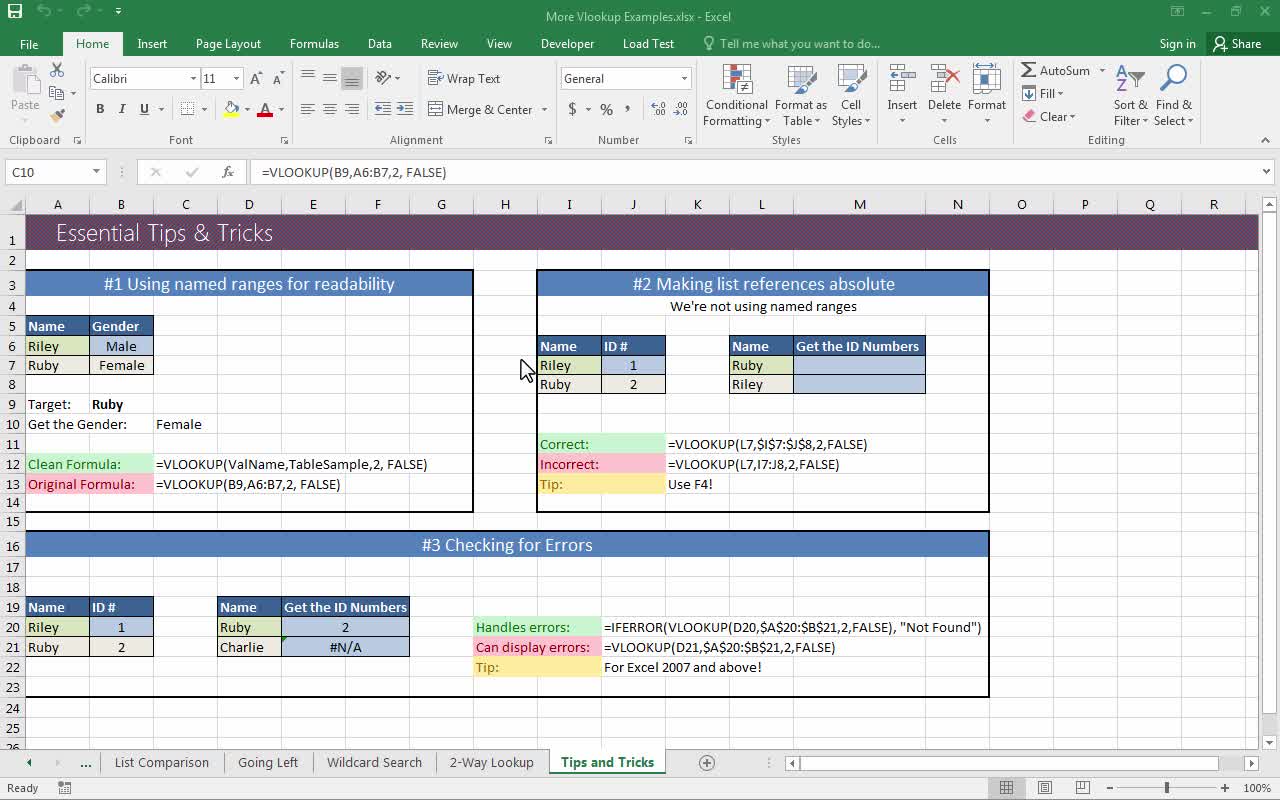Add a new sheet with plus icon
The image size is (1280, 800).
click(x=707, y=762)
